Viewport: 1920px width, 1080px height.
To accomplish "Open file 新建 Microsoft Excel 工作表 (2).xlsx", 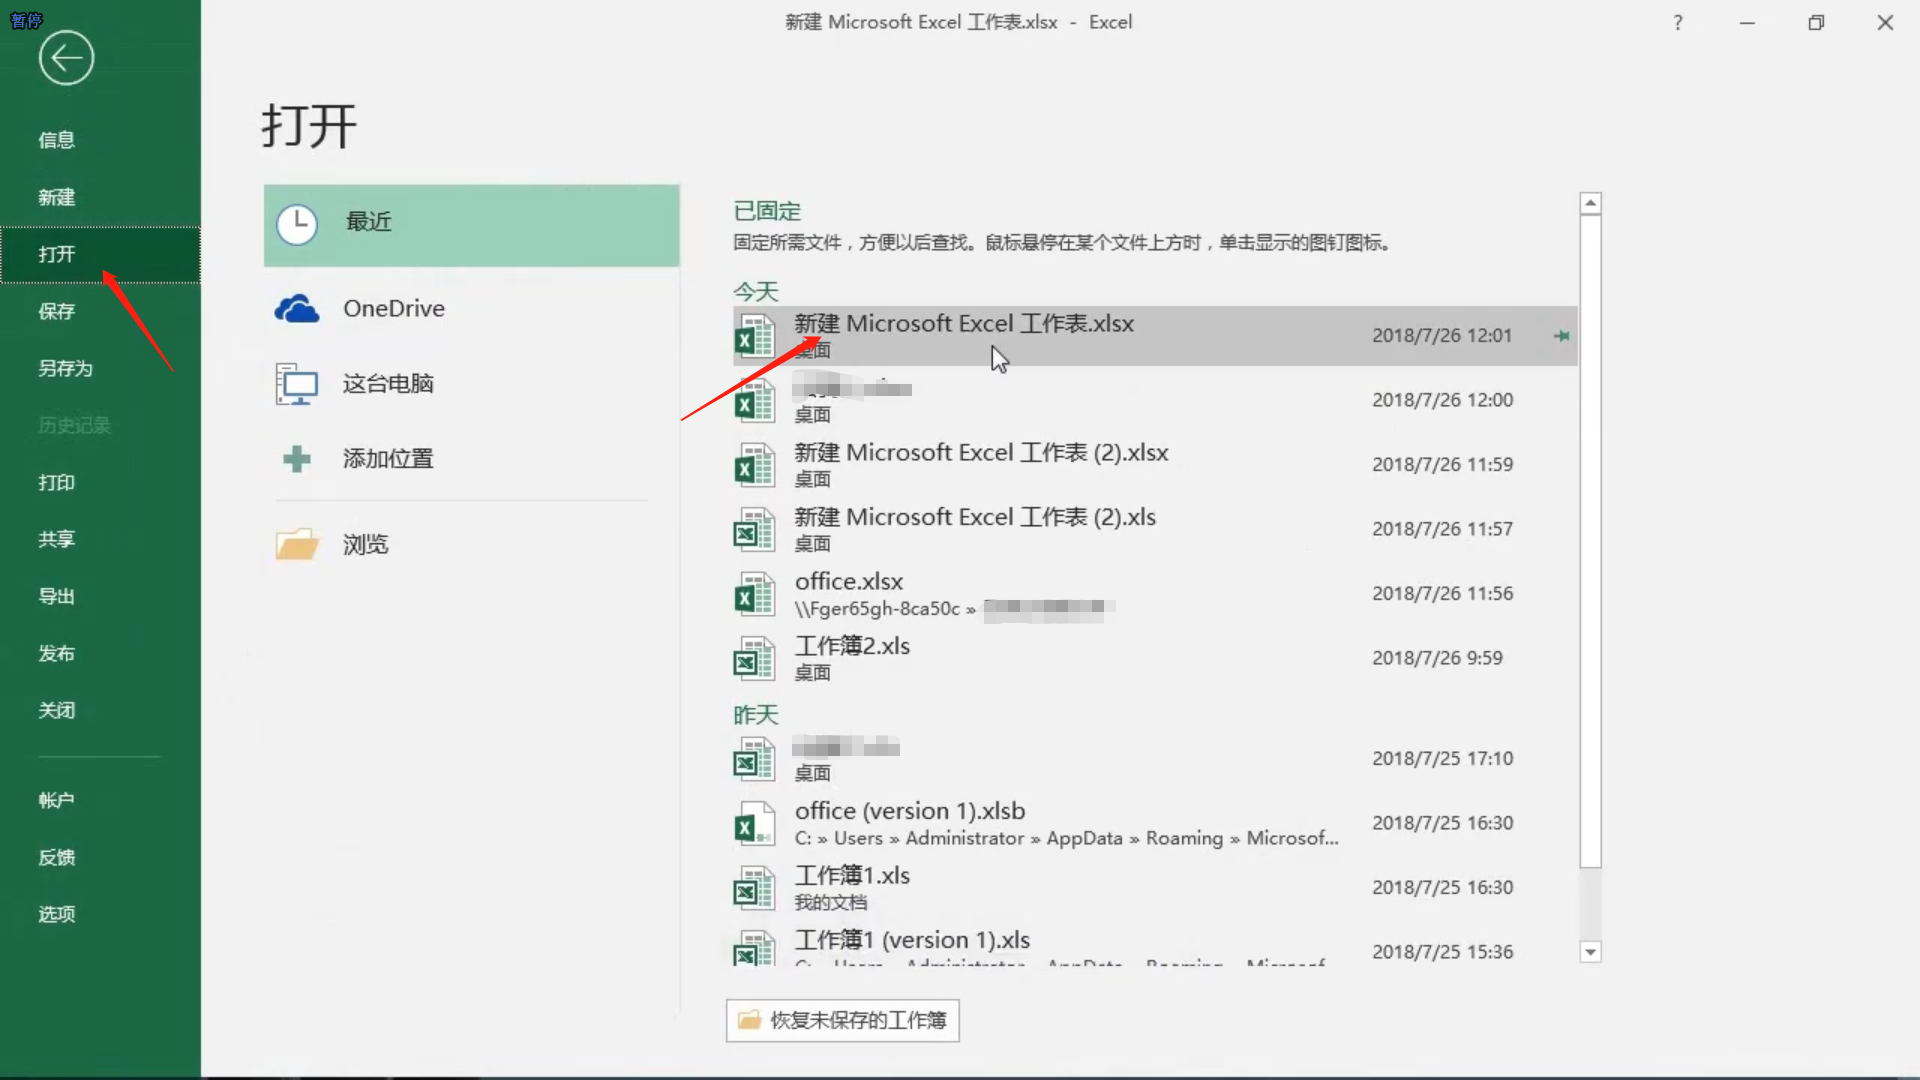I will tap(1155, 465).
